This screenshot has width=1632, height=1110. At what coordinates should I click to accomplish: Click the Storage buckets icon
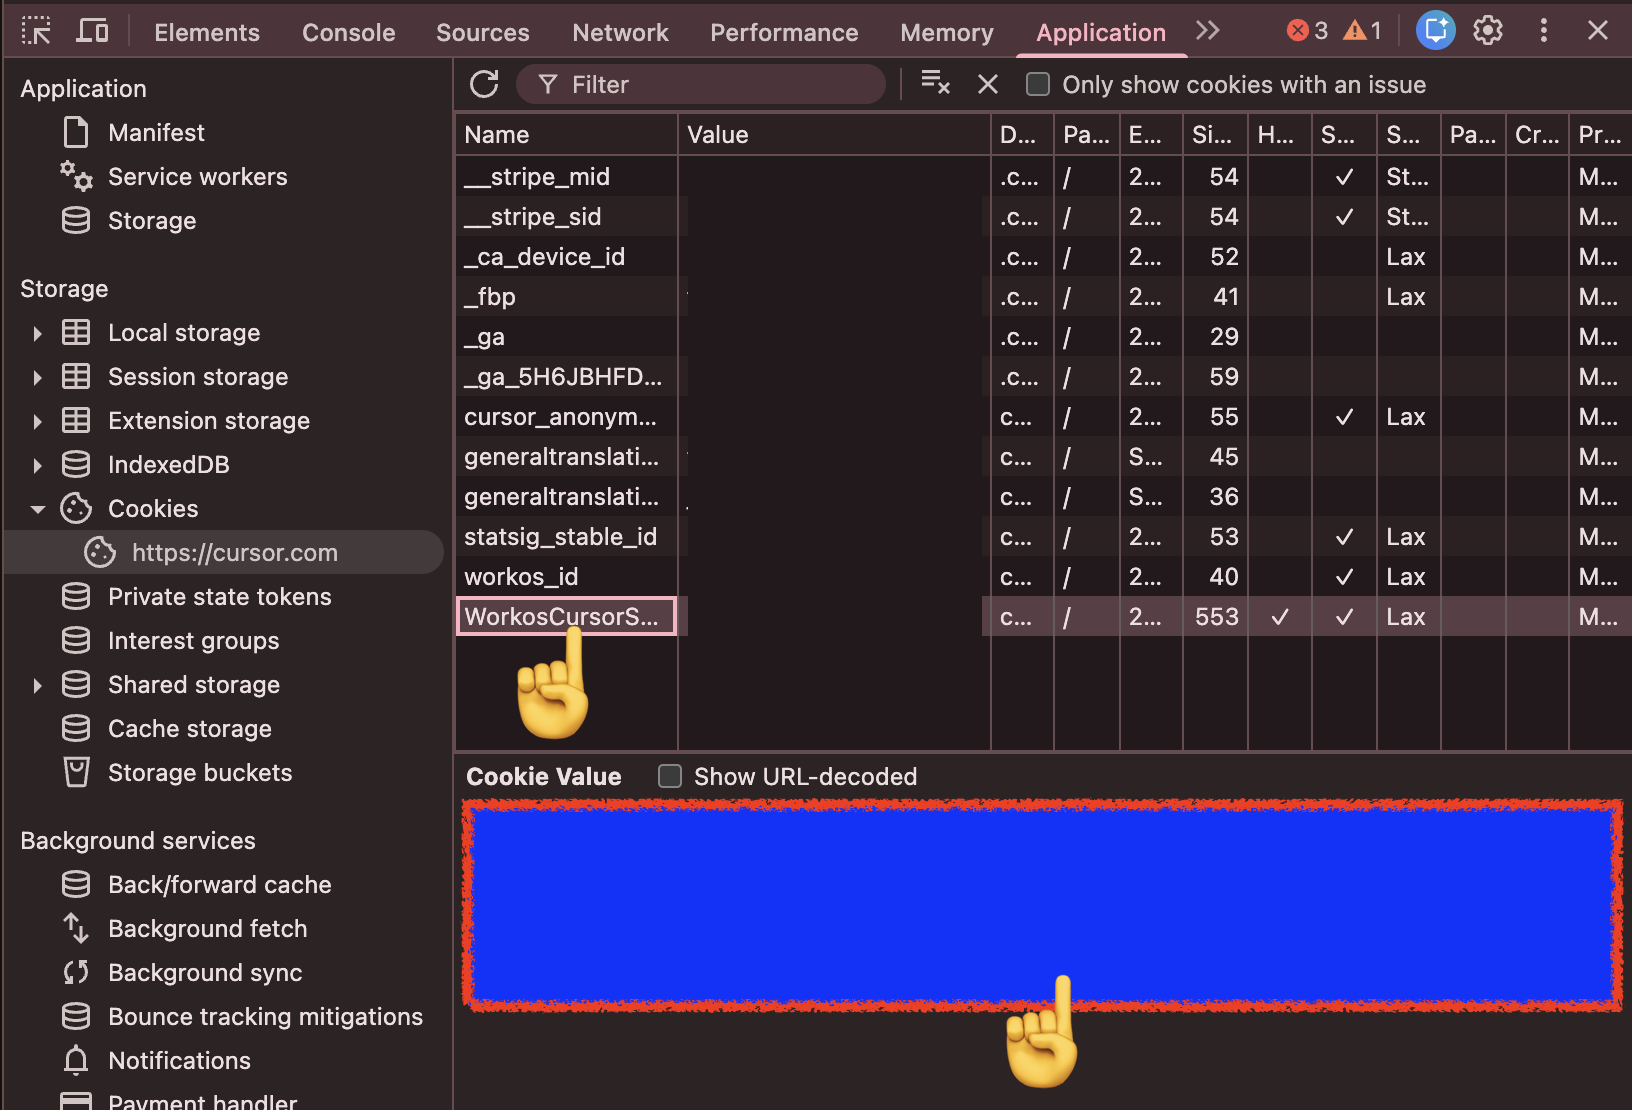76,772
